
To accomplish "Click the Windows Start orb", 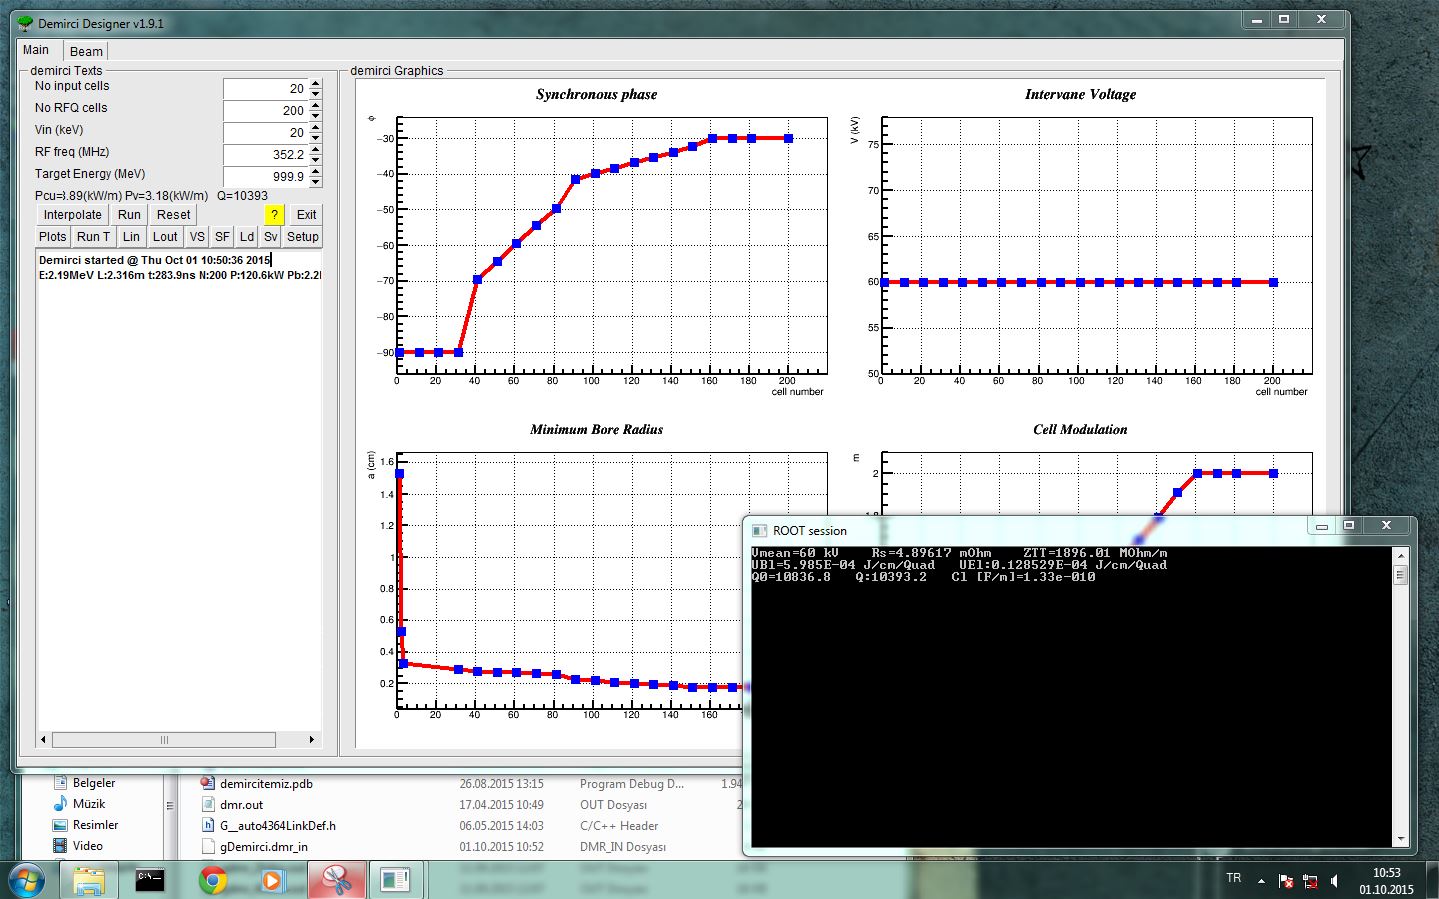I will 27,881.
